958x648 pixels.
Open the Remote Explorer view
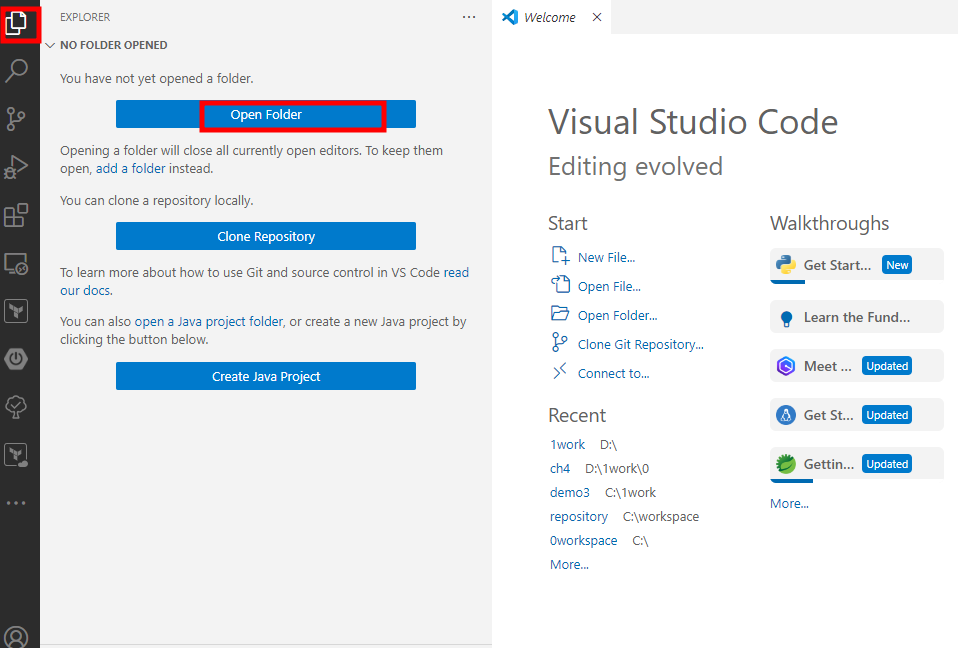click(17, 264)
